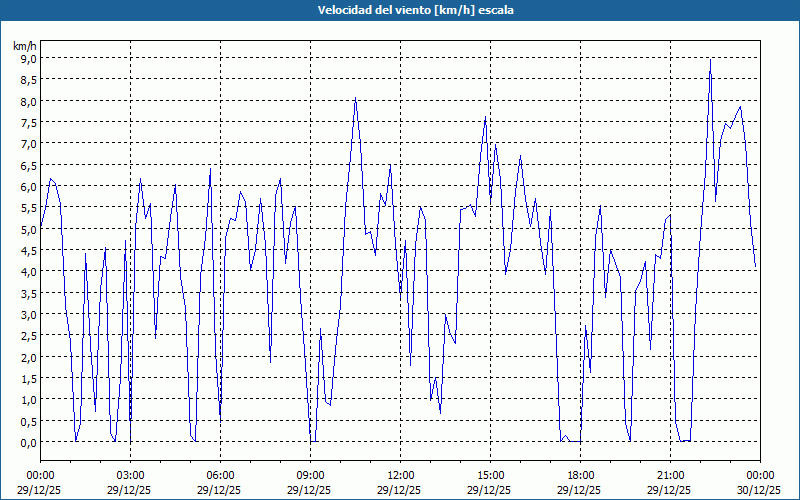Click the 15:00 time label

(x=490, y=475)
